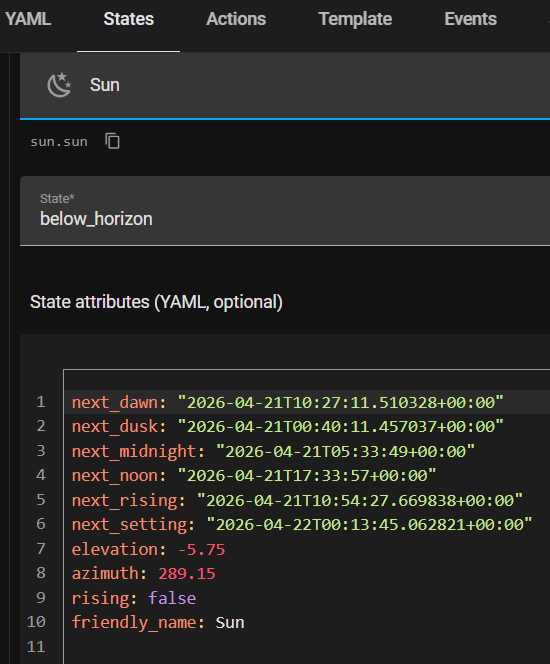The height and width of the screenshot is (664, 550).
Task: Click the moon and stars Sun icon
Action: 59,85
